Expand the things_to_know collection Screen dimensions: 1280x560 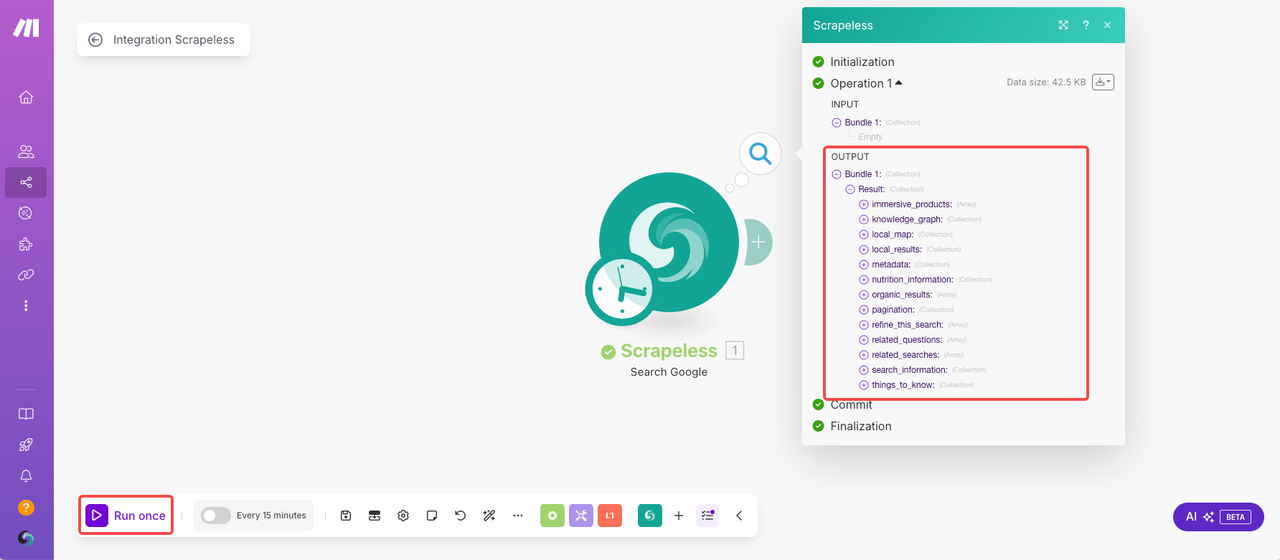(x=864, y=385)
